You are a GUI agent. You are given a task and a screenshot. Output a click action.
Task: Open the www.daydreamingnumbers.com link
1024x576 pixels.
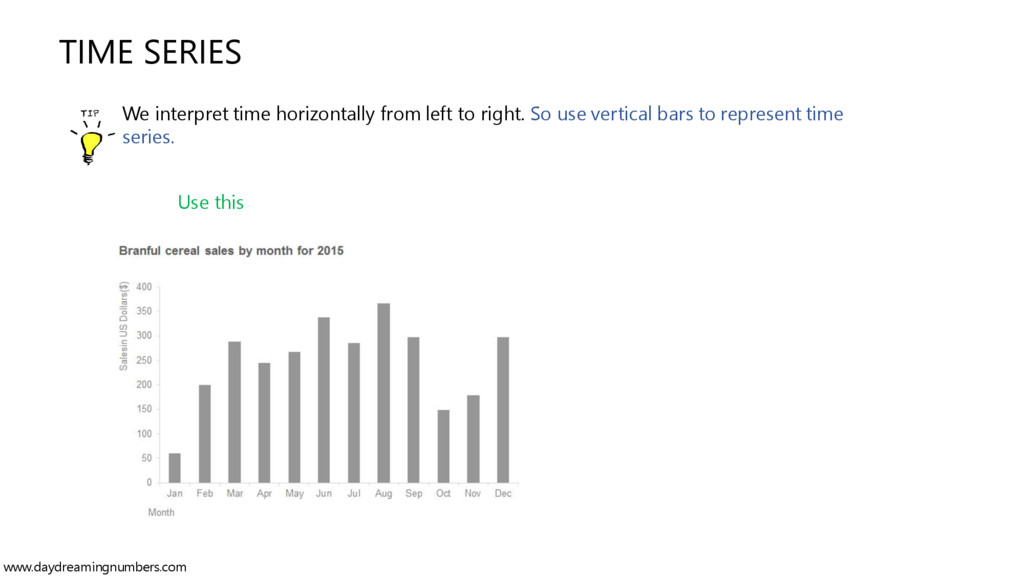pos(95,567)
